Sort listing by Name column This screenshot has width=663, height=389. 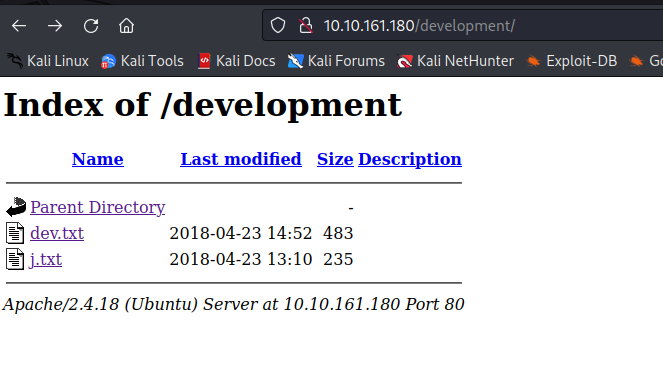(98, 159)
